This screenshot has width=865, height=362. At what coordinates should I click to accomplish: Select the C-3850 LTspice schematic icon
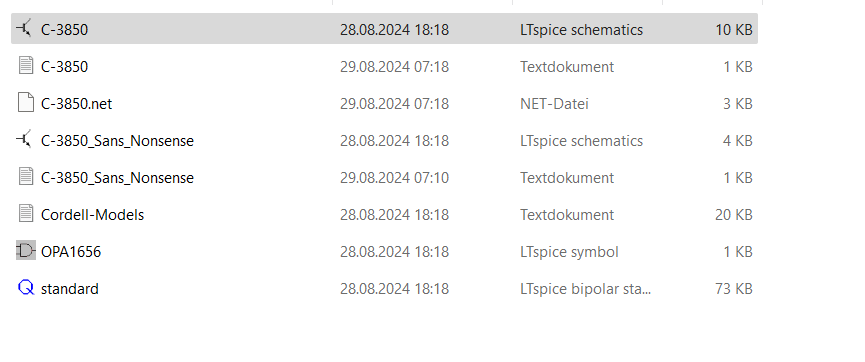tap(24, 29)
